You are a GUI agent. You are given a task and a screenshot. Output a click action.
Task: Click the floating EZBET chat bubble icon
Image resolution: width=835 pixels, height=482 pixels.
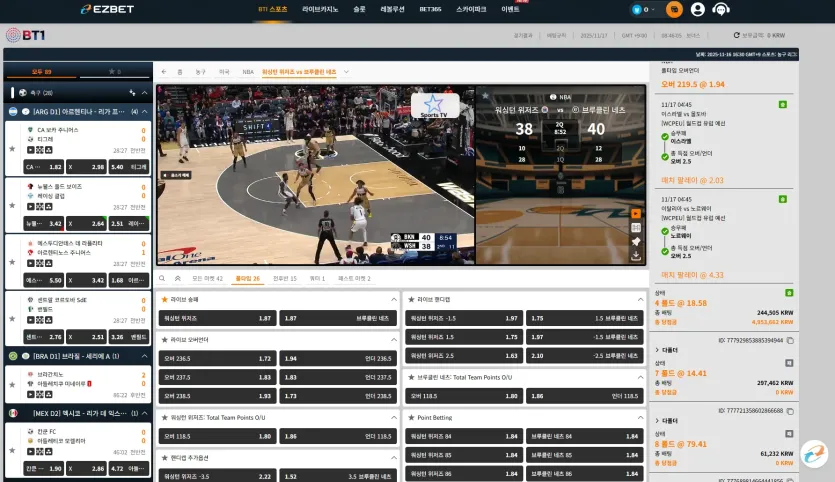pos(814,454)
